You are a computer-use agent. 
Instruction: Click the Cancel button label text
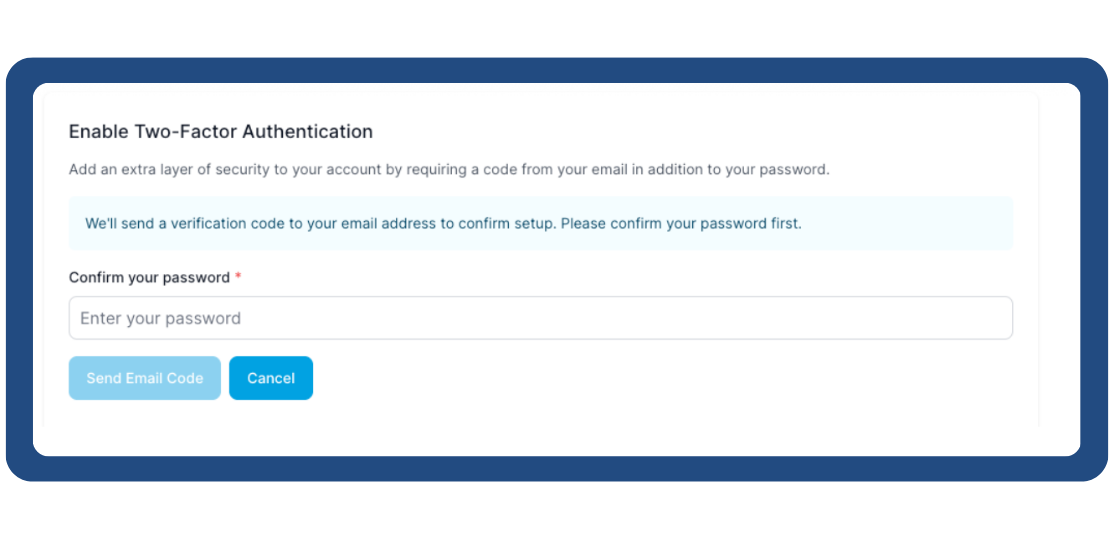[271, 378]
